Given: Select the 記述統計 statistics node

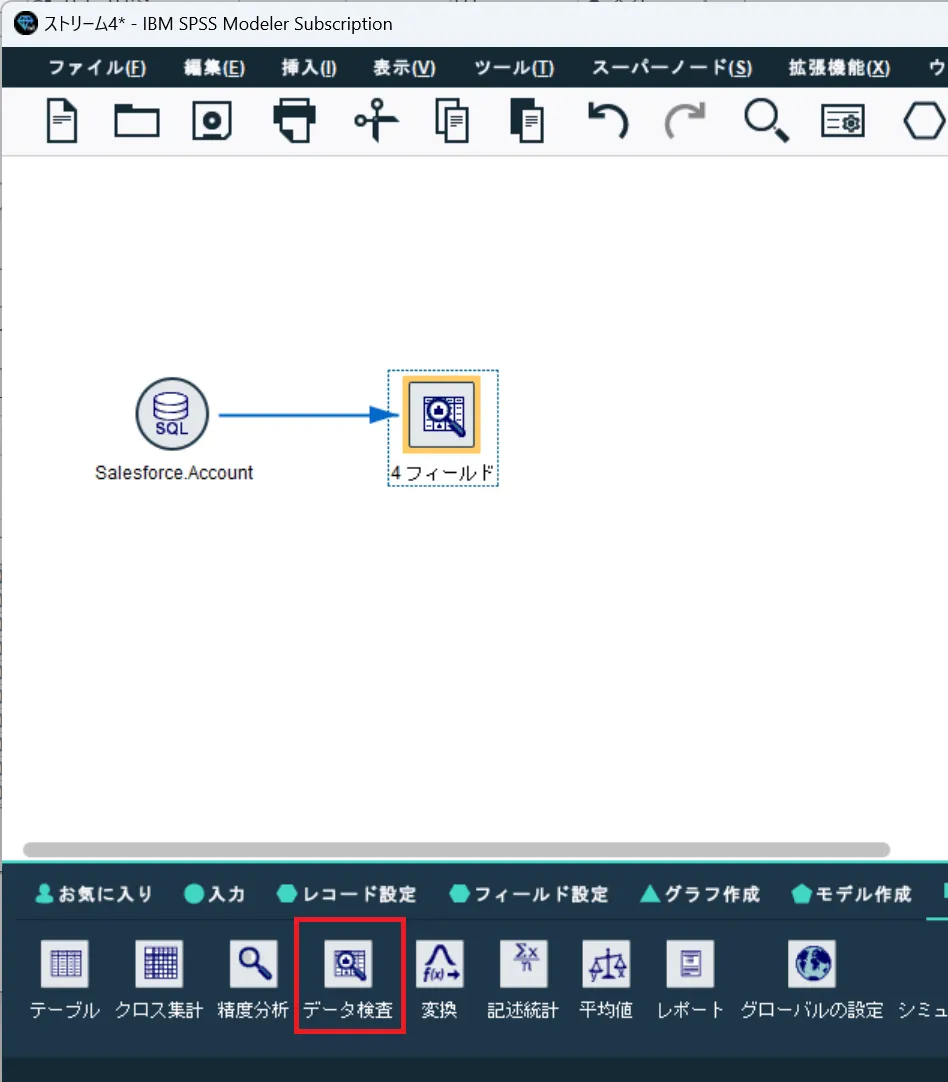Looking at the screenshot, I should [x=523, y=977].
